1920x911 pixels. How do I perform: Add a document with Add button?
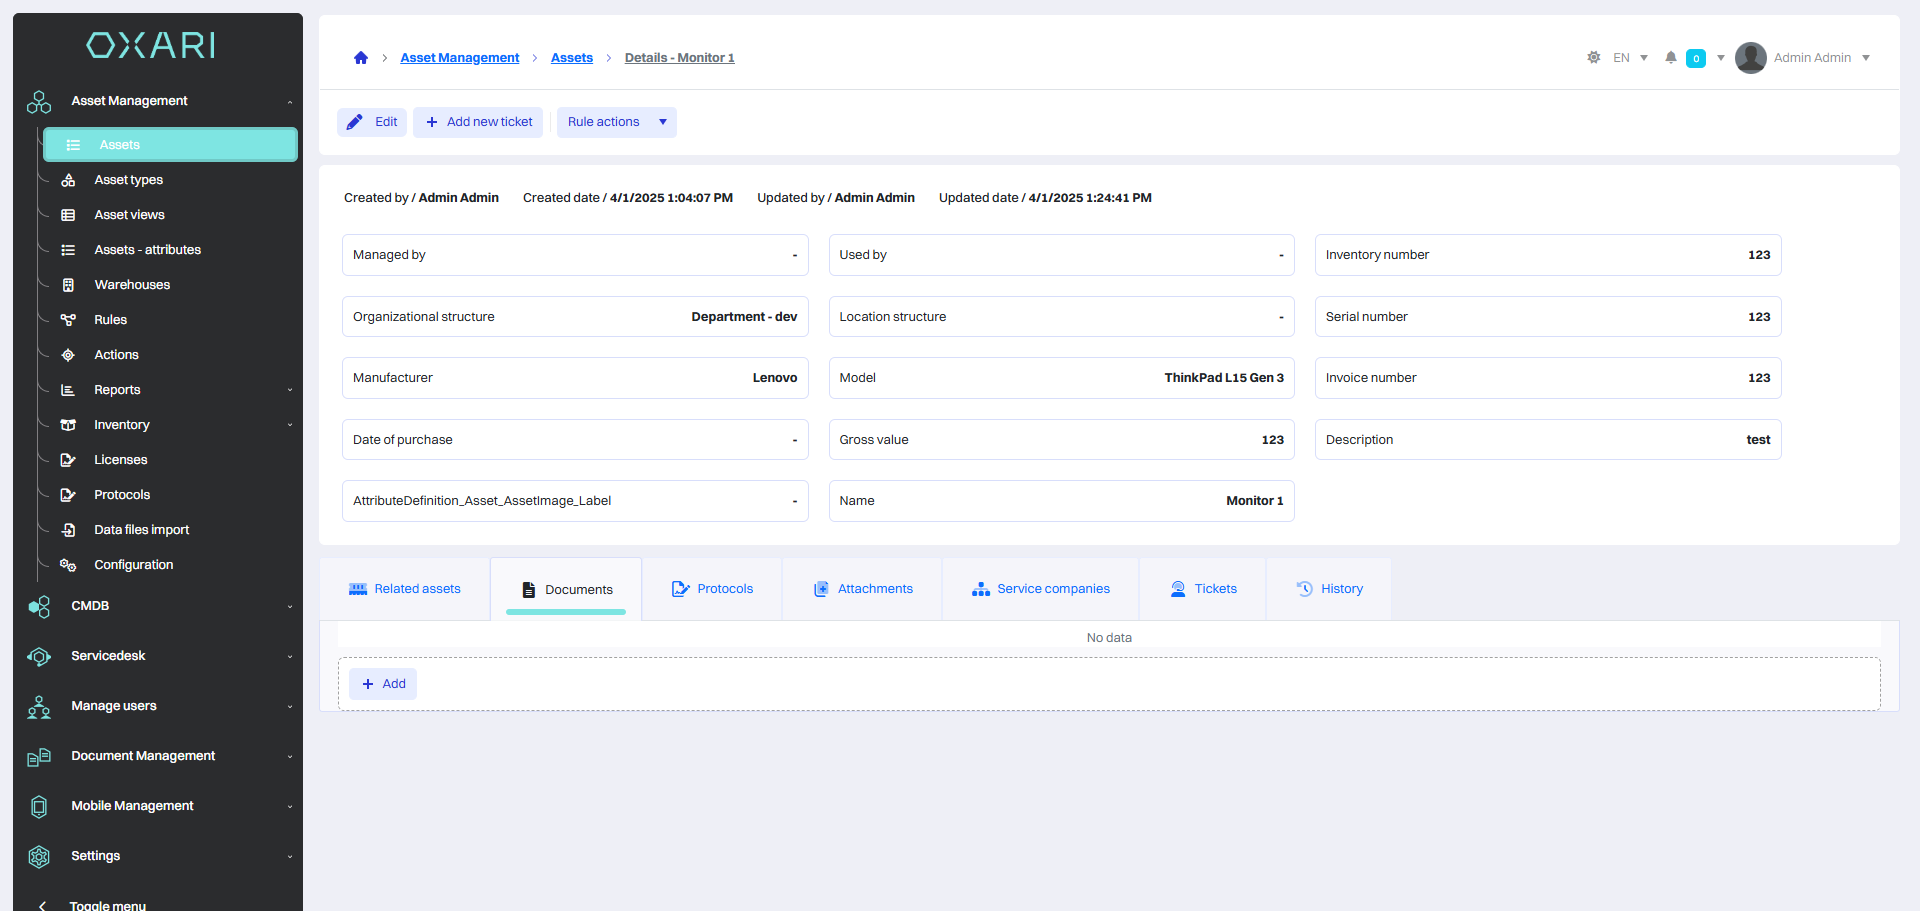pos(384,684)
